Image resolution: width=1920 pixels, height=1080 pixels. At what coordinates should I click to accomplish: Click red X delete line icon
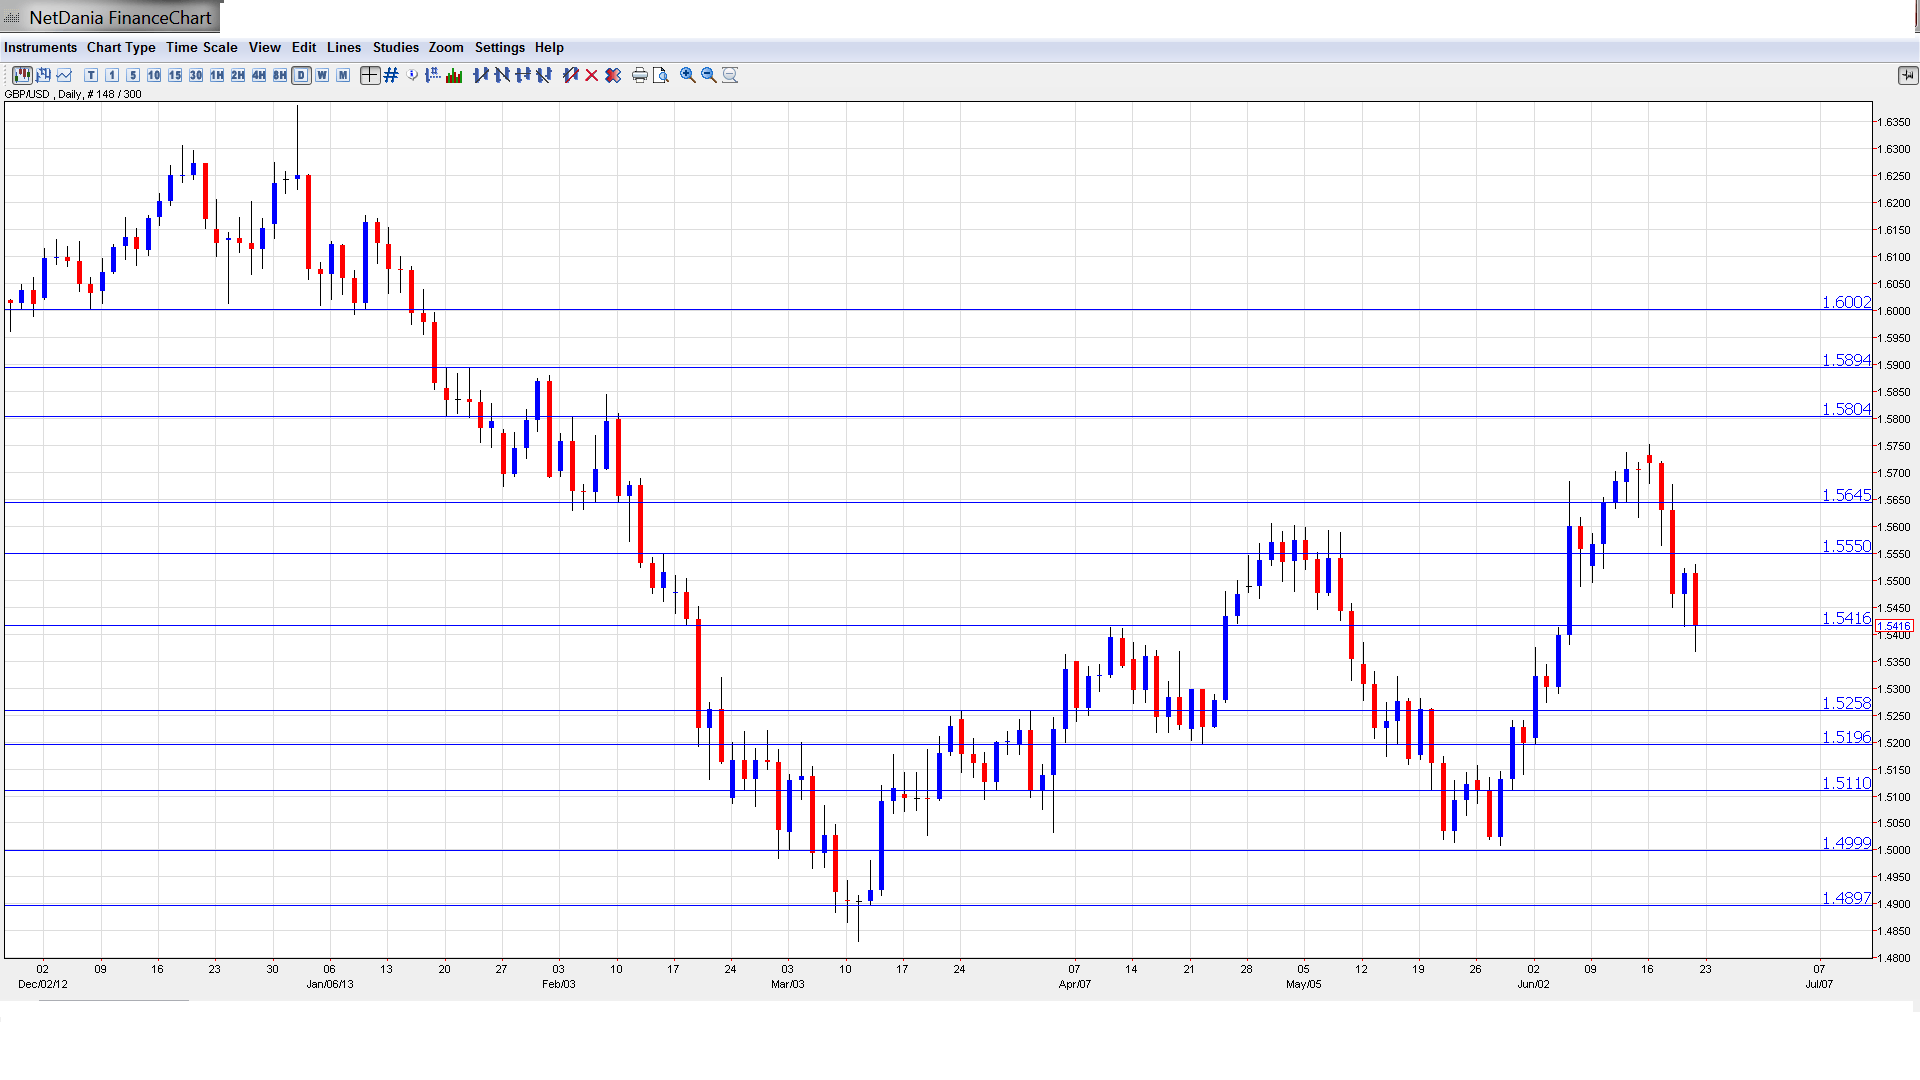[592, 75]
